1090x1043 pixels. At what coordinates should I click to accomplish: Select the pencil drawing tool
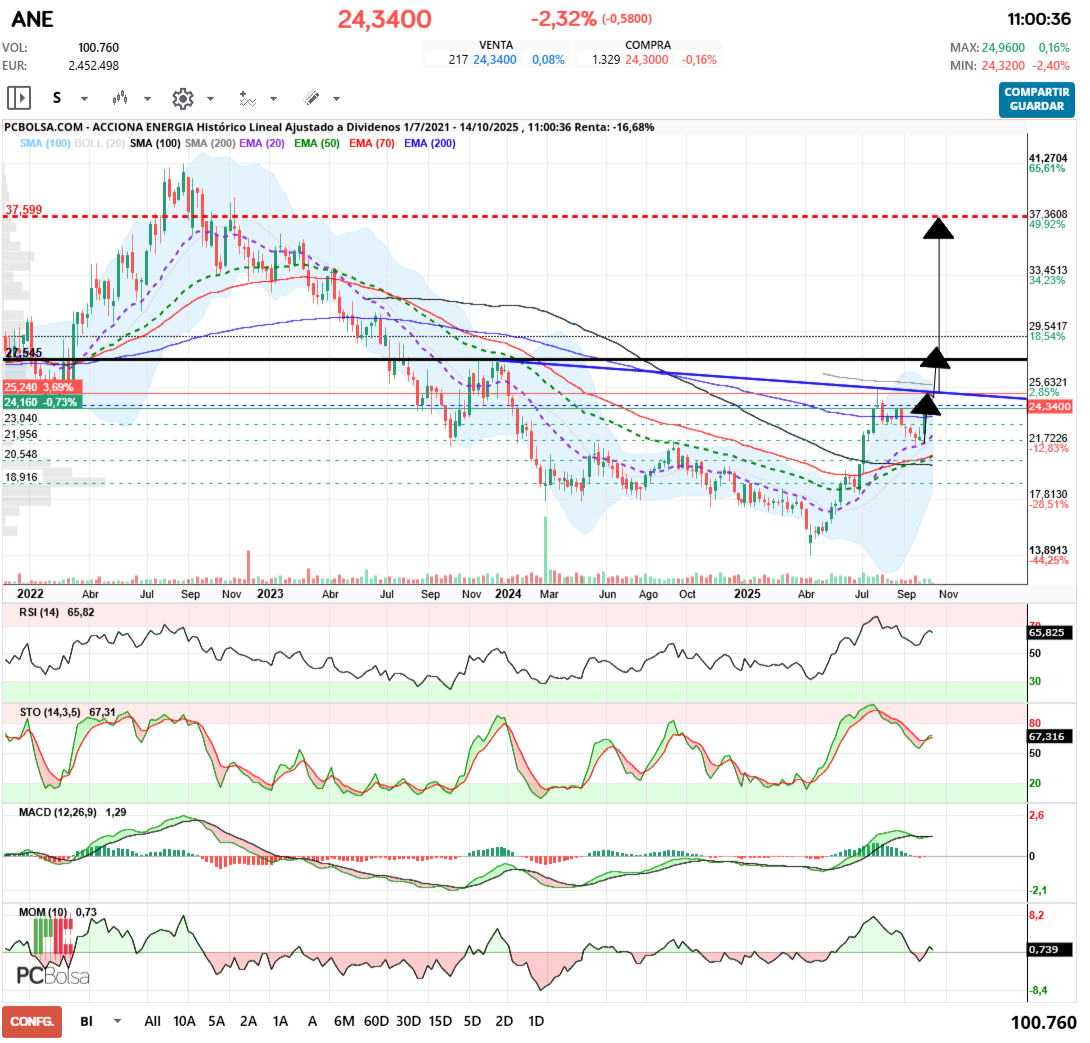point(311,98)
